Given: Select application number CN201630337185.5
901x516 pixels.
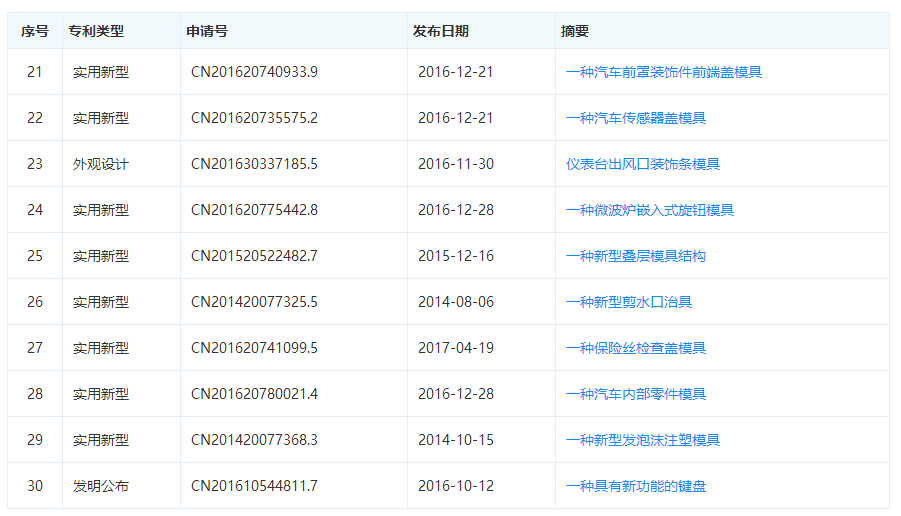Looking at the screenshot, I should [x=254, y=164].
